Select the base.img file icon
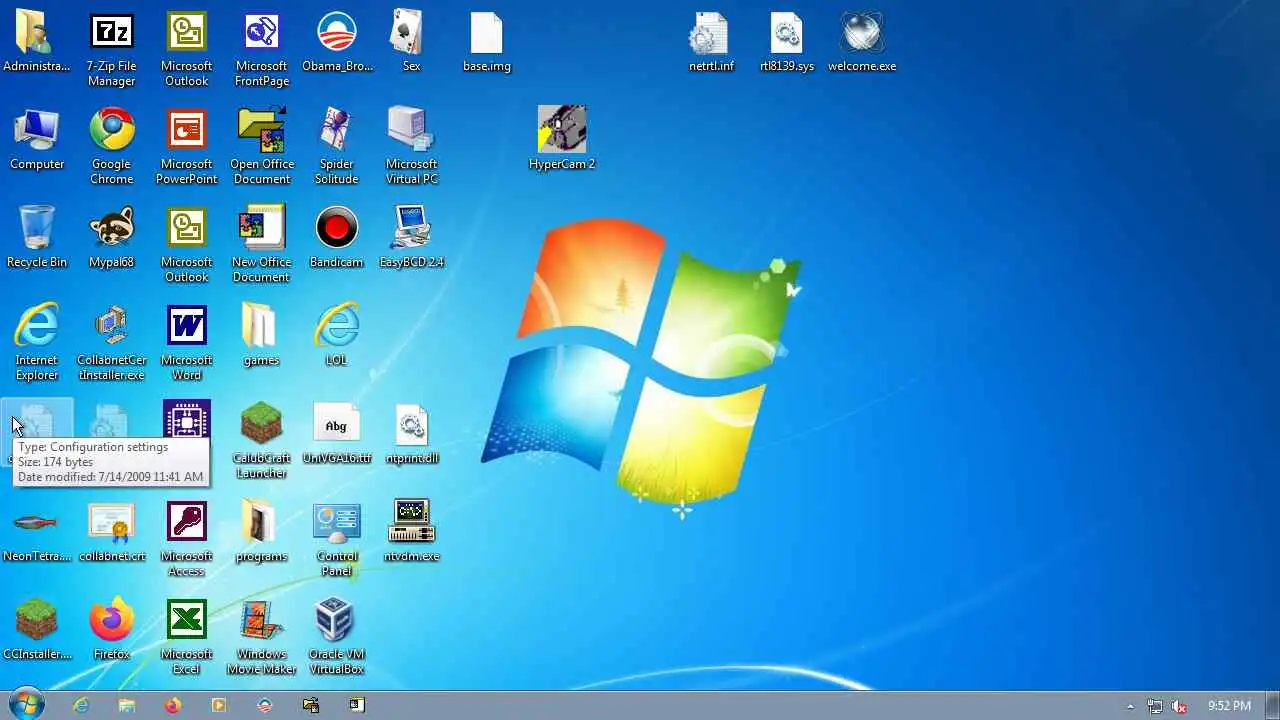 pos(487,43)
